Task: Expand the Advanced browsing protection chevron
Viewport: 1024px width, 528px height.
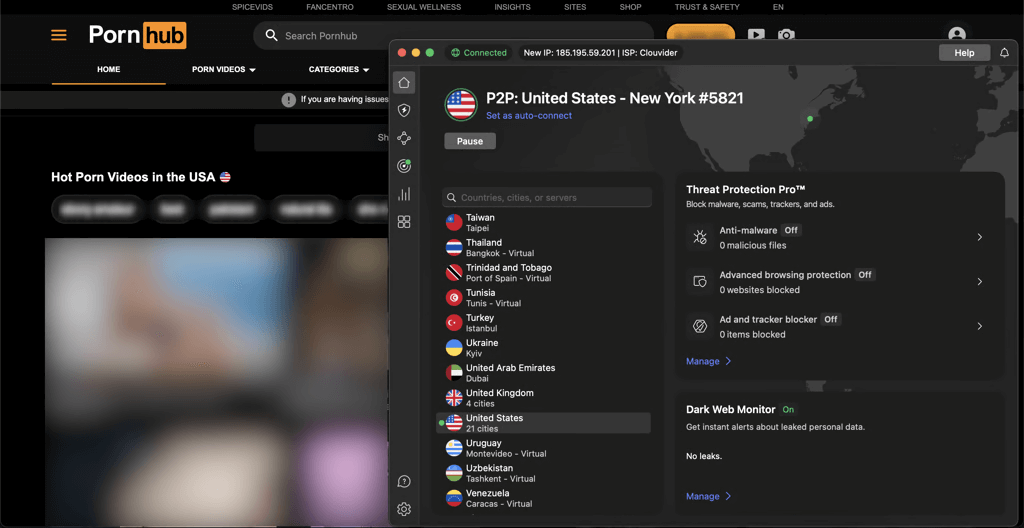Action: point(980,282)
